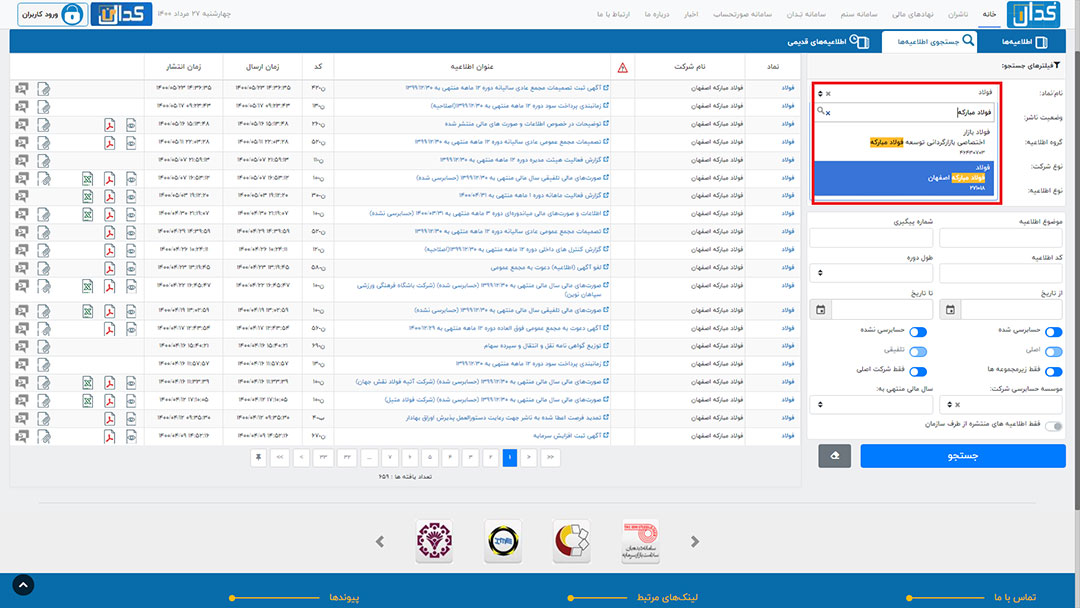The width and height of the screenshot is (1080, 608).
Task: Open notice link 'توزیع گواهی نامه نقل و انتقال'
Action: pos(546,346)
